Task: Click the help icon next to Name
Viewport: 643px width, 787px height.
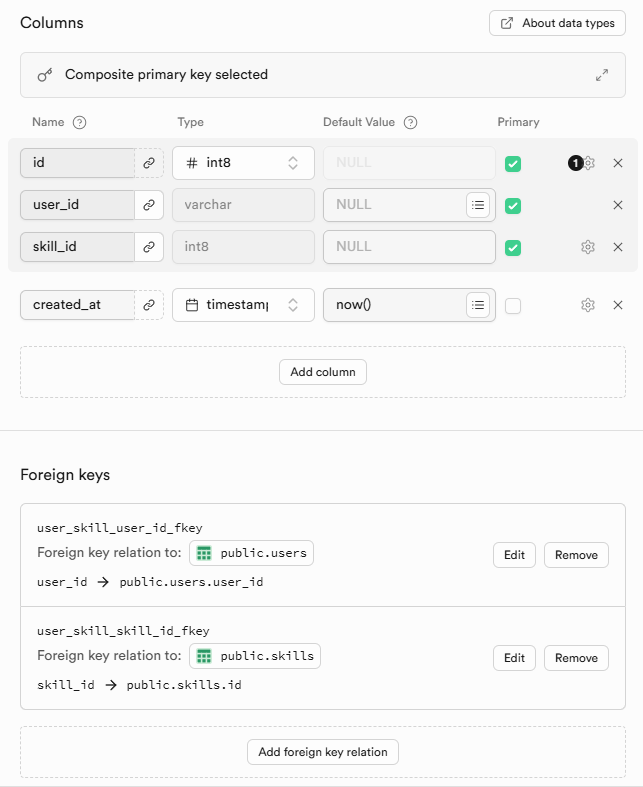Action: point(80,122)
